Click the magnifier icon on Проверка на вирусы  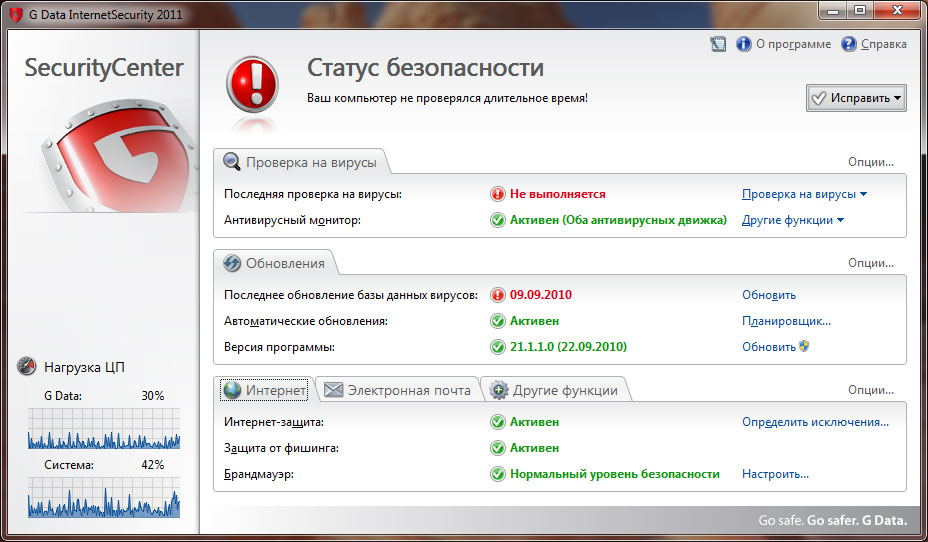click(x=231, y=162)
